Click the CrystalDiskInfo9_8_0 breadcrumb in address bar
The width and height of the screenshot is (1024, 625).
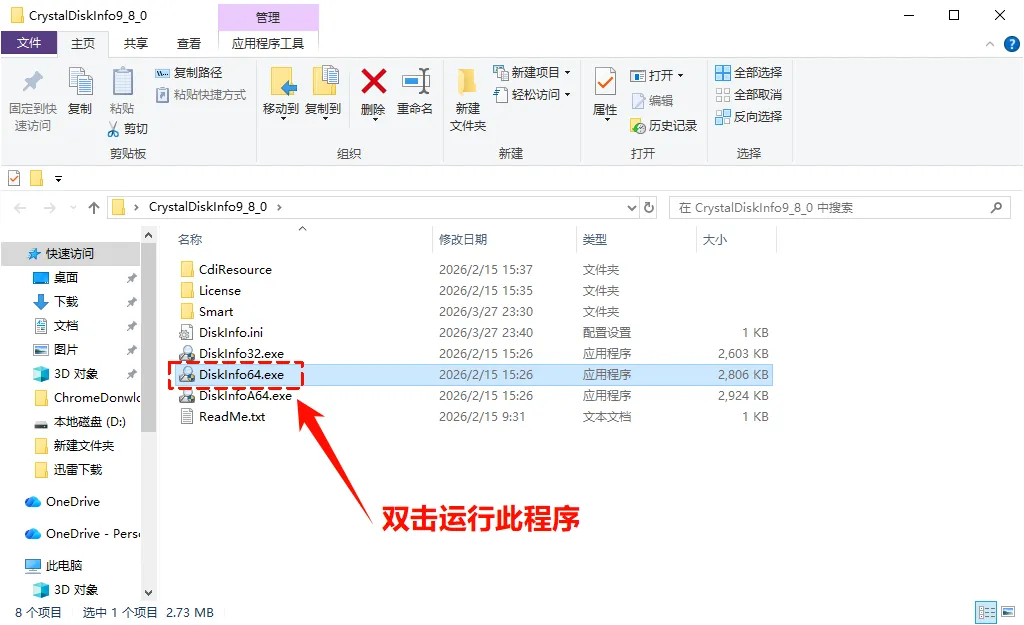(x=208, y=207)
